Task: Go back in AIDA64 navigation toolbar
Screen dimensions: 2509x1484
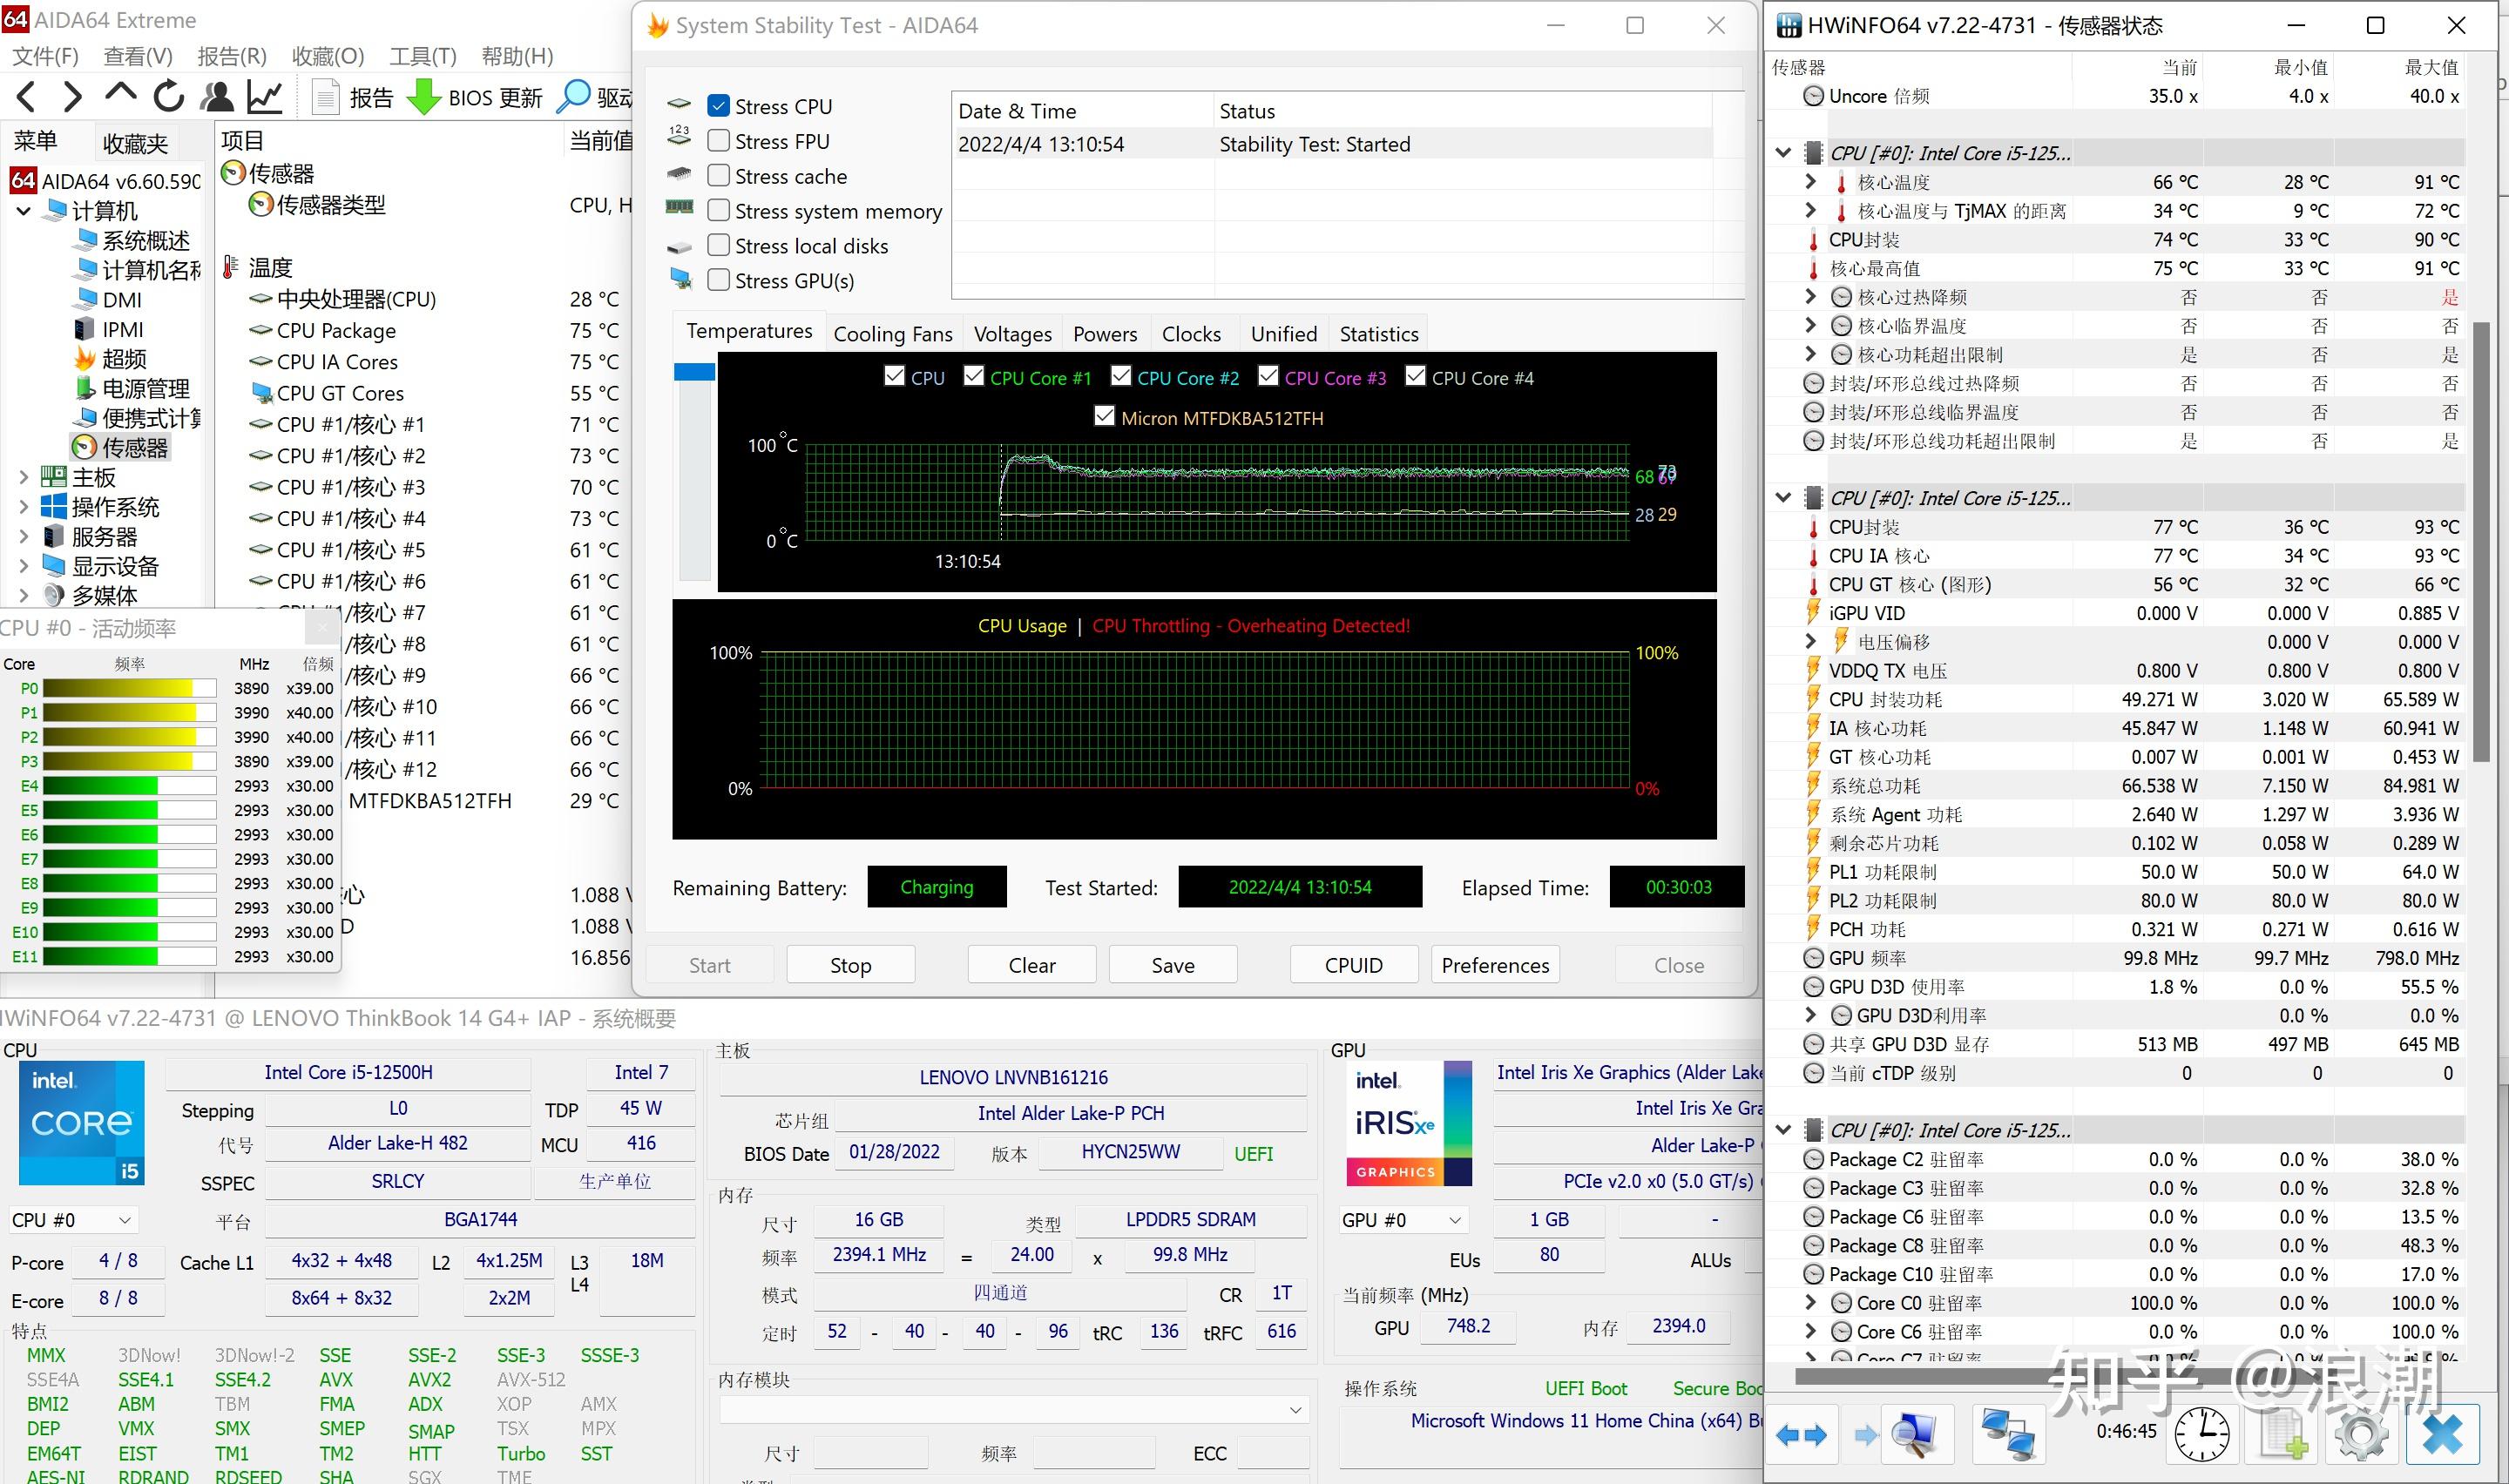Action: (x=26, y=97)
